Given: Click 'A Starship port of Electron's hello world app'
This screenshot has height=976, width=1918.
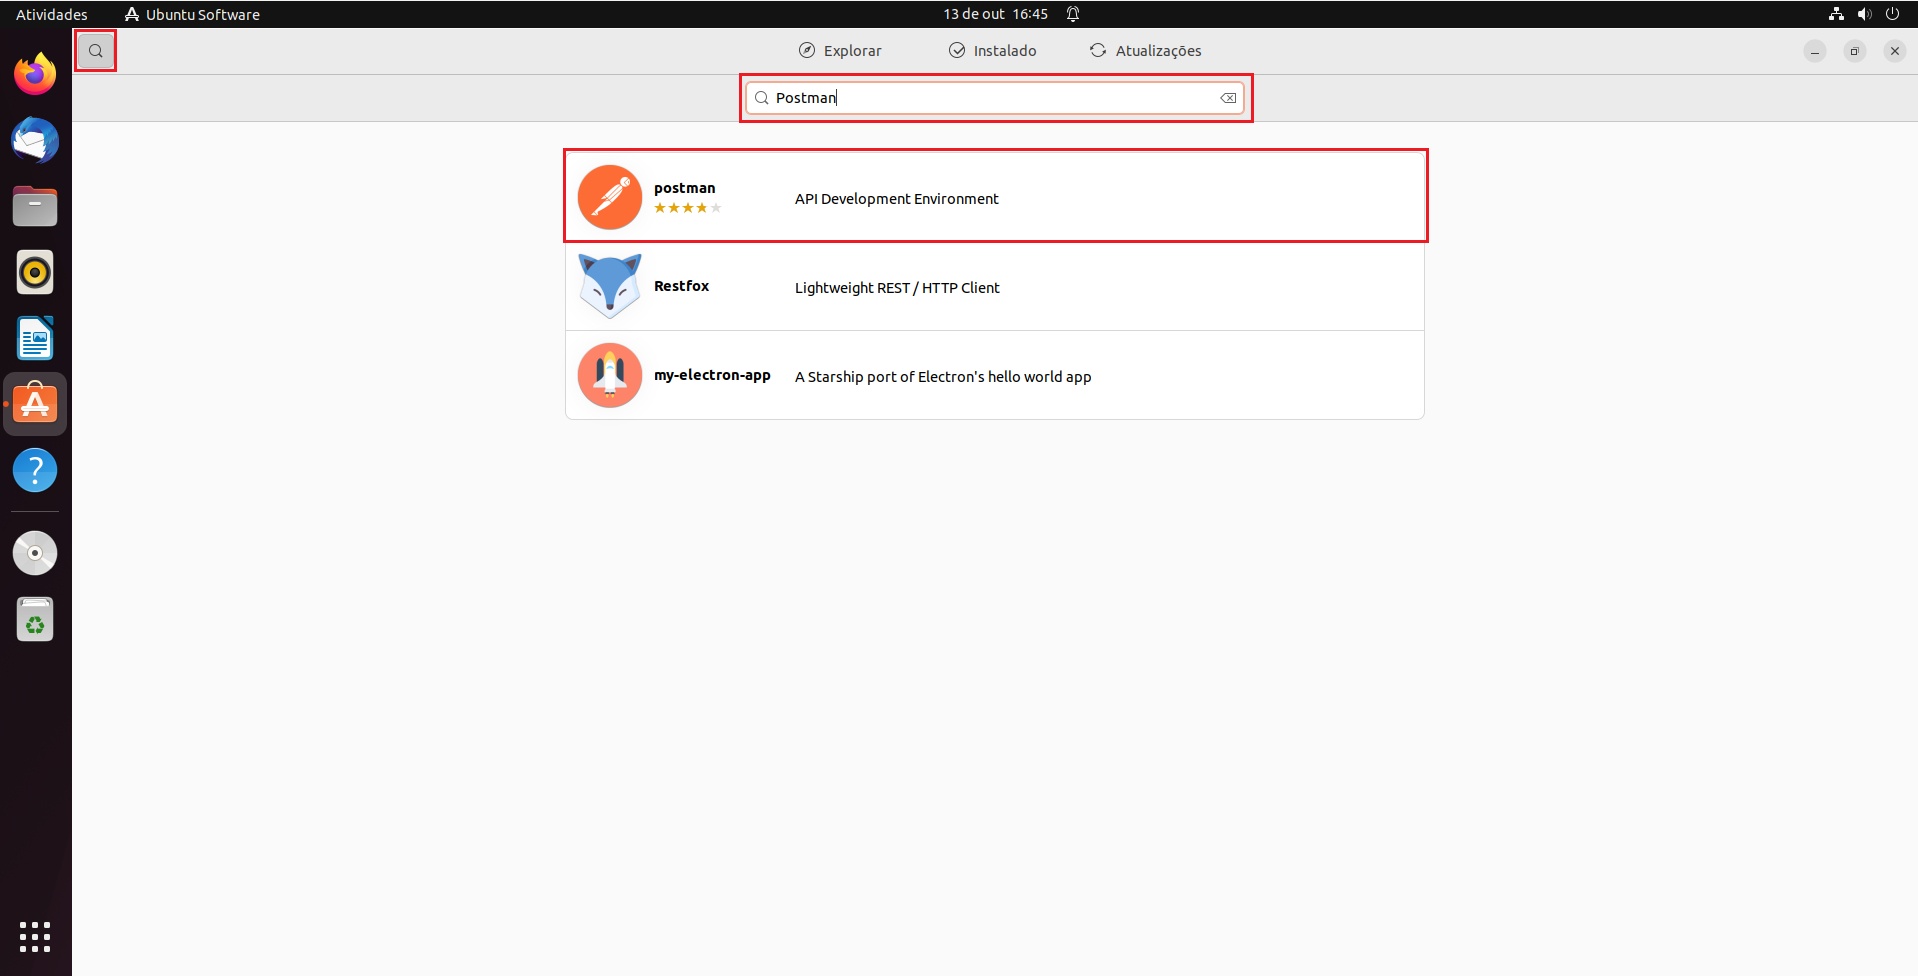Looking at the screenshot, I should pos(943,377).
